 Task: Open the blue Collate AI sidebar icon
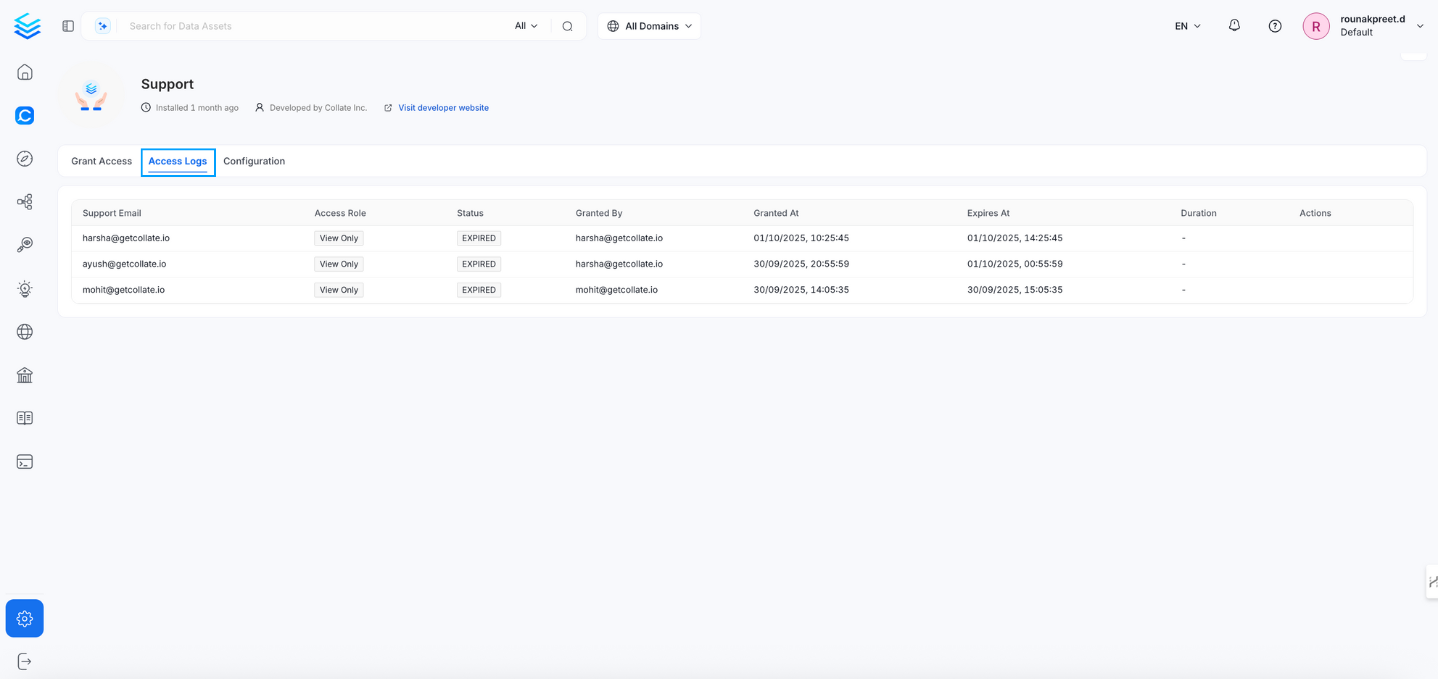point(25,115)
